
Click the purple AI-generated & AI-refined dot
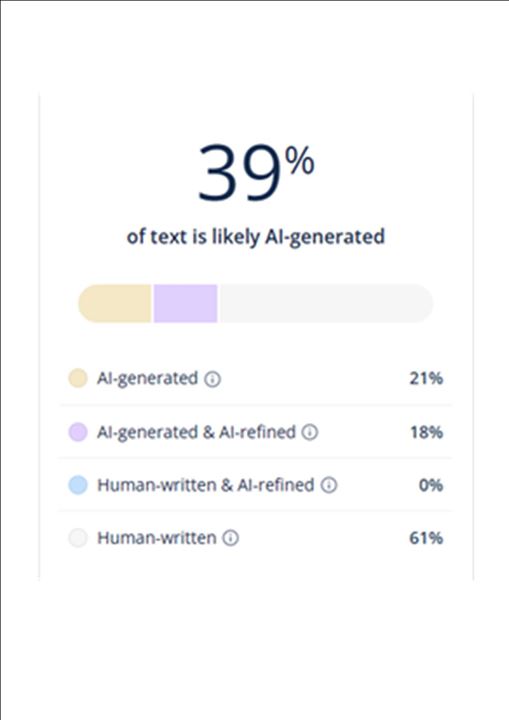pos(78,432)
